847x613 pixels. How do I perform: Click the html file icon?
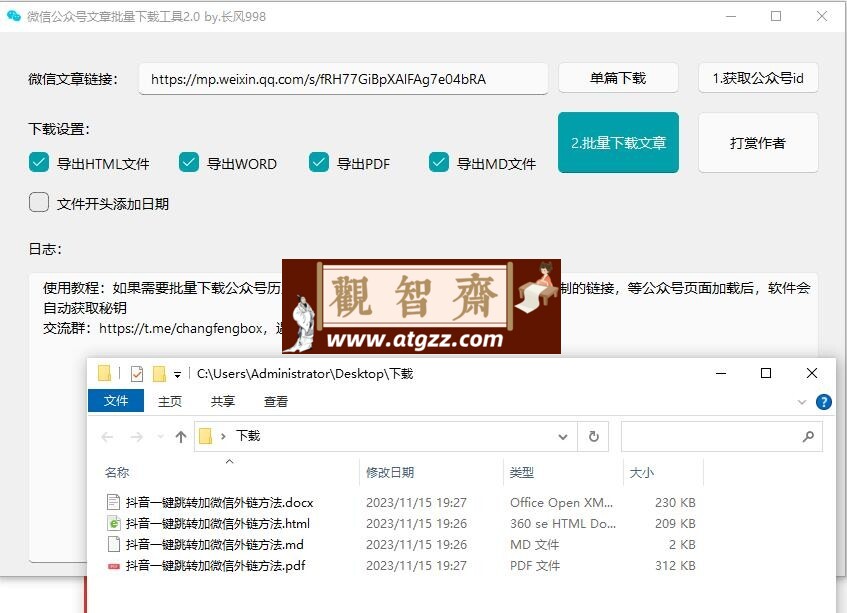[x=113, y=523]
